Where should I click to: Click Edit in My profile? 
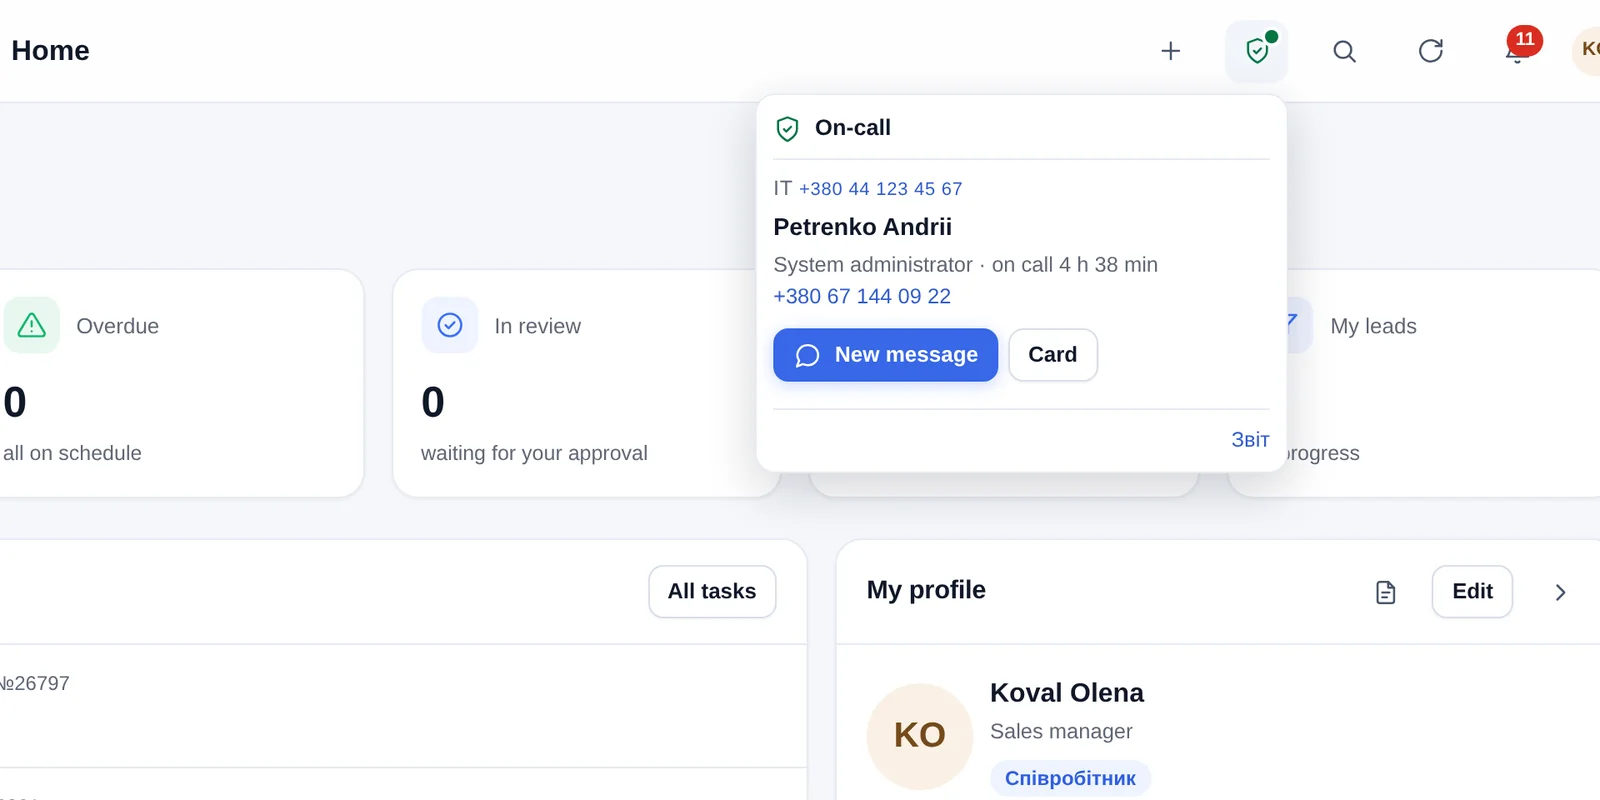click(1472, 592)
